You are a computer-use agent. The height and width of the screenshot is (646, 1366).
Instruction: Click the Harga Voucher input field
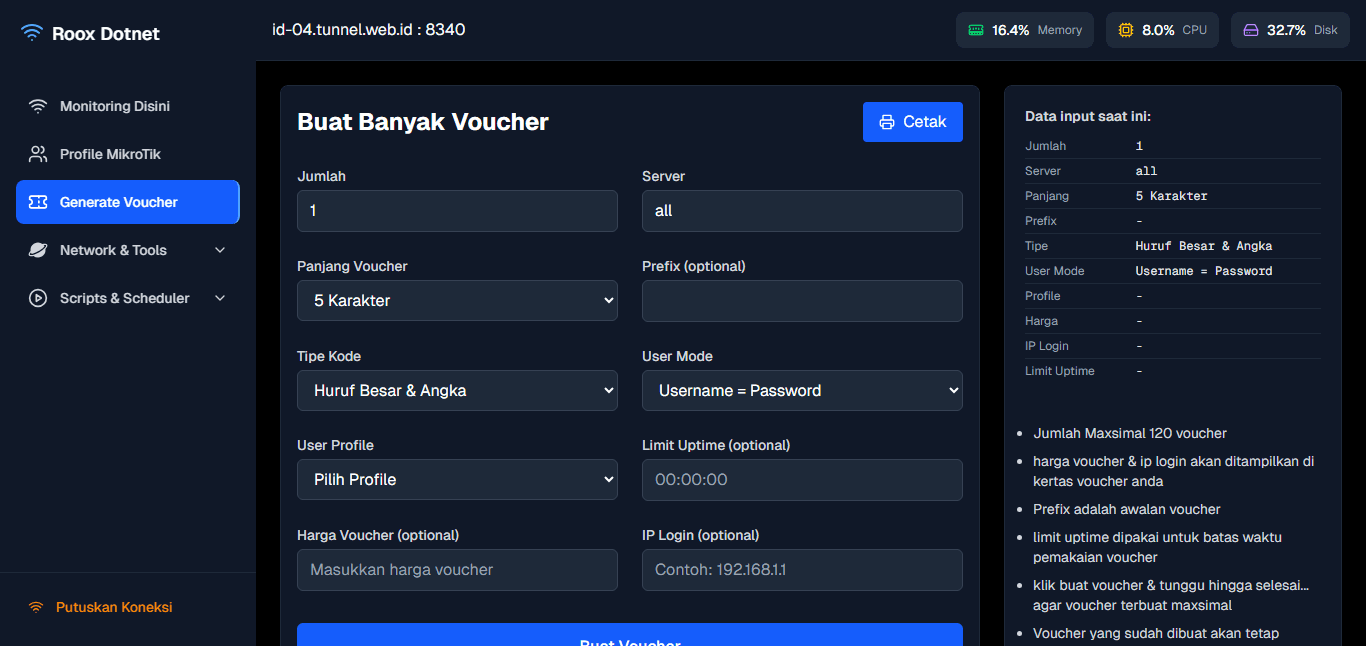click(457, 570)
